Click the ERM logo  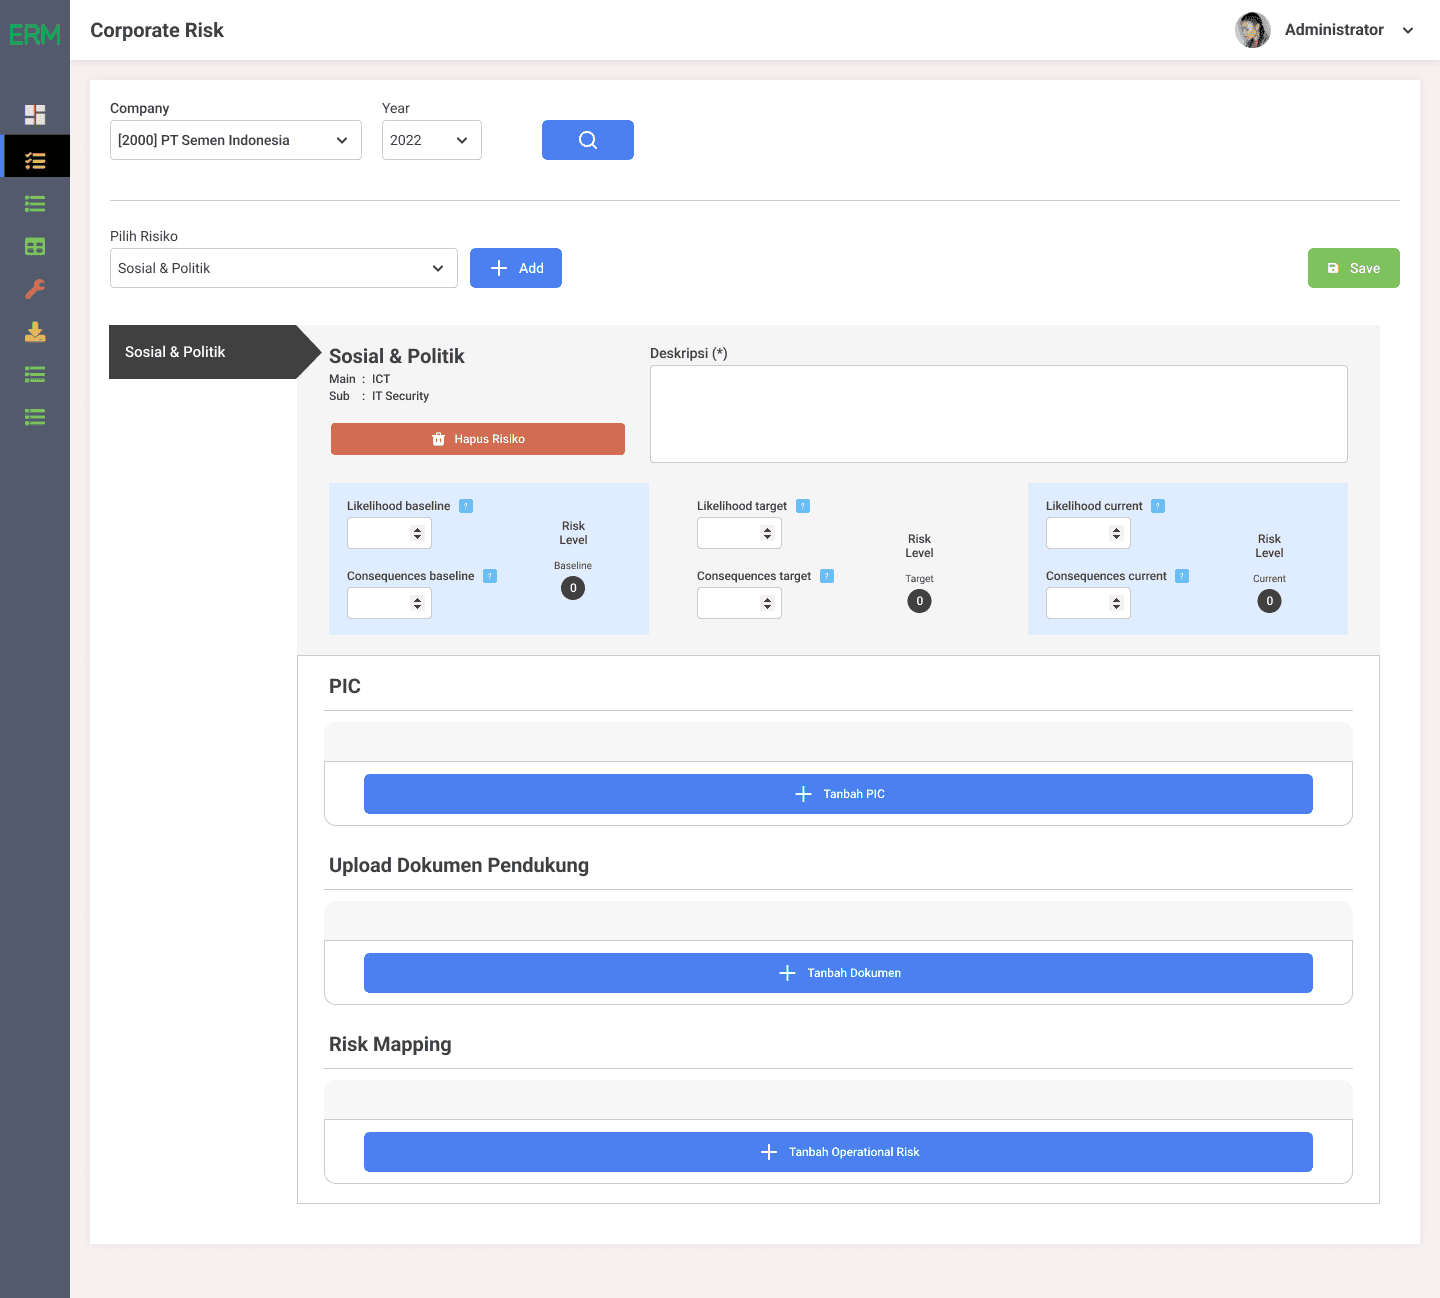point(35,35)
